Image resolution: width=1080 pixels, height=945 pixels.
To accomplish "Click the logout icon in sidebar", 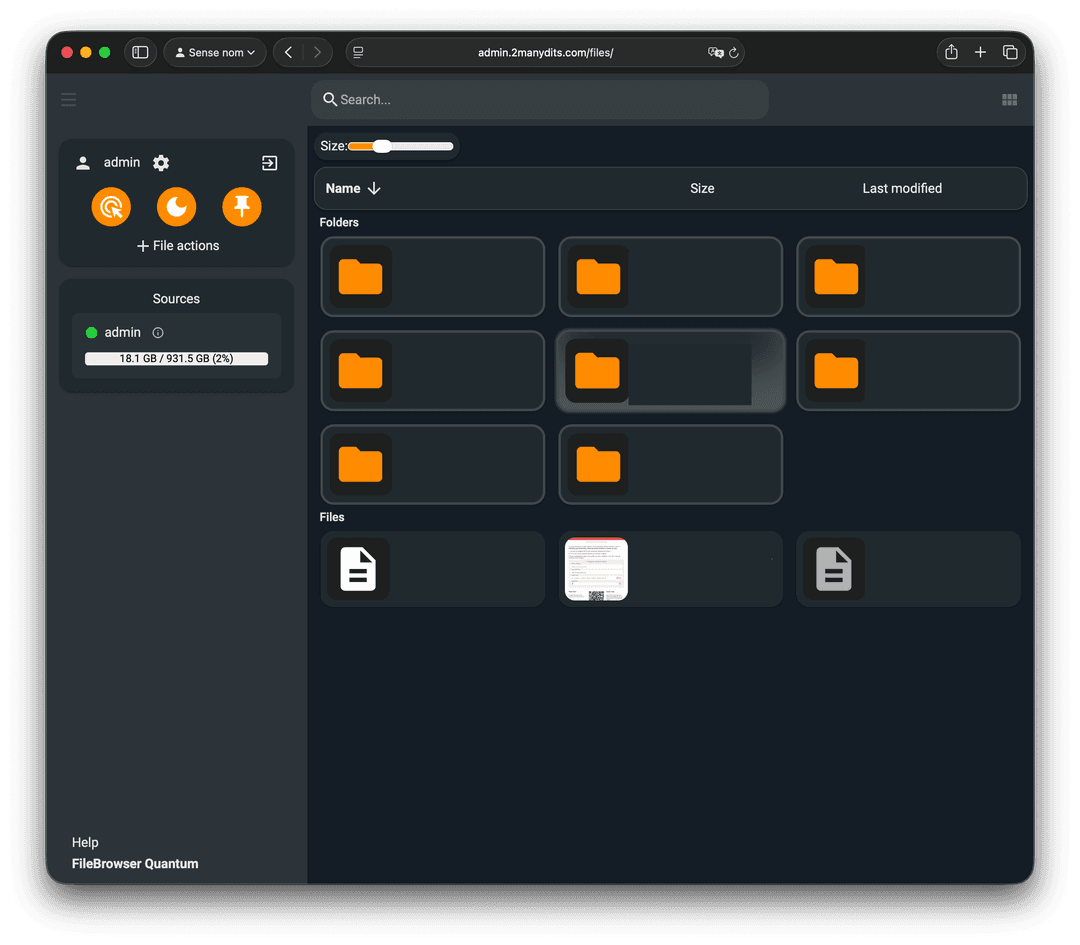I will click(x=269, y=163).
